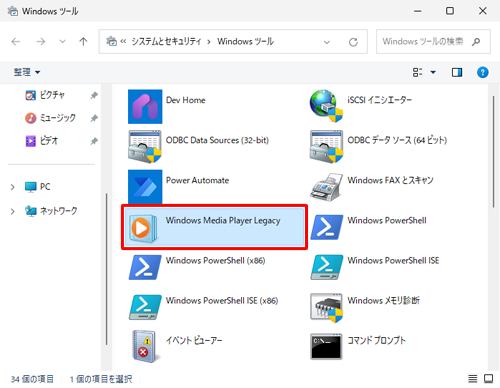Viewport: 500px width, 388px height.
Task: Toggle the preview pane
Action: [457, 72]
